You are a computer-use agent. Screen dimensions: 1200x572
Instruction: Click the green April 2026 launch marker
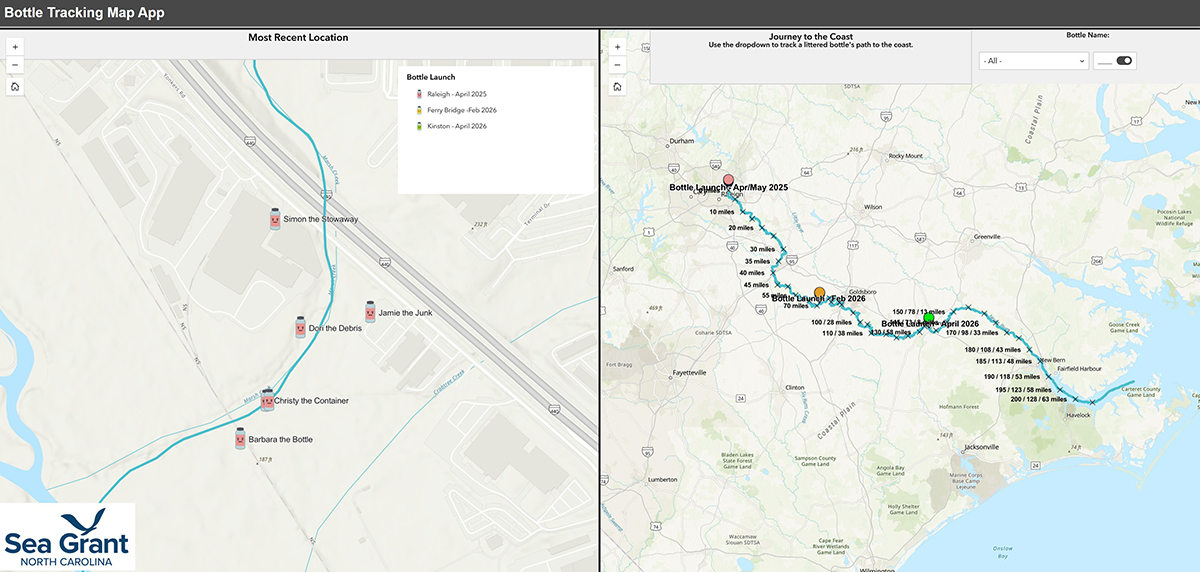coord(929,318)
